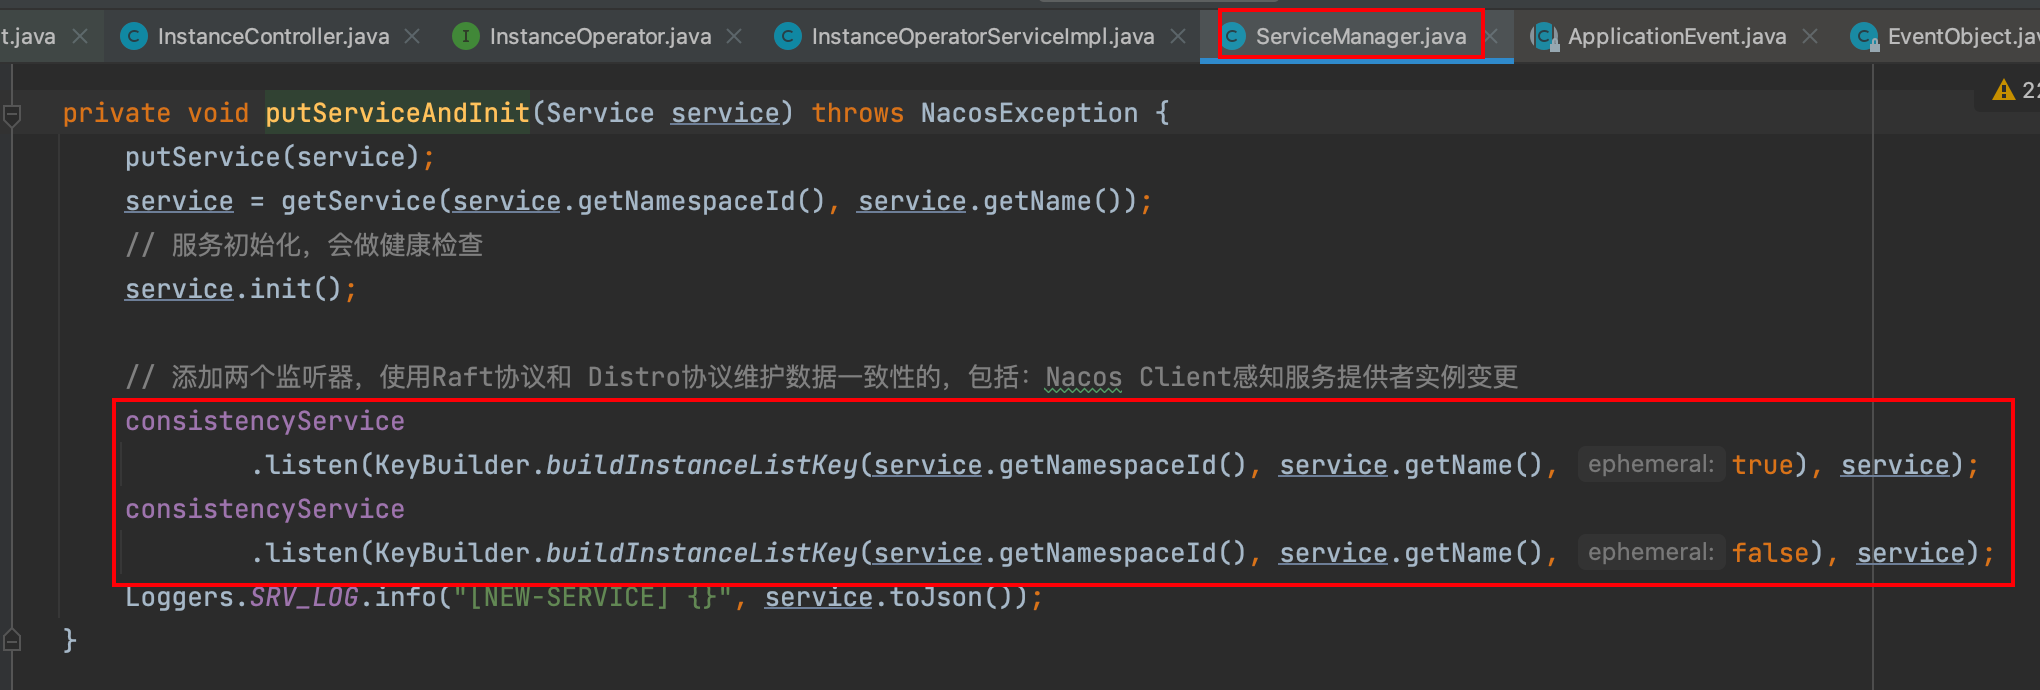2040x690 pixels.
Task: Click the "[NEW-SERVICE] {}" string literal
Action: coord(593,597)
